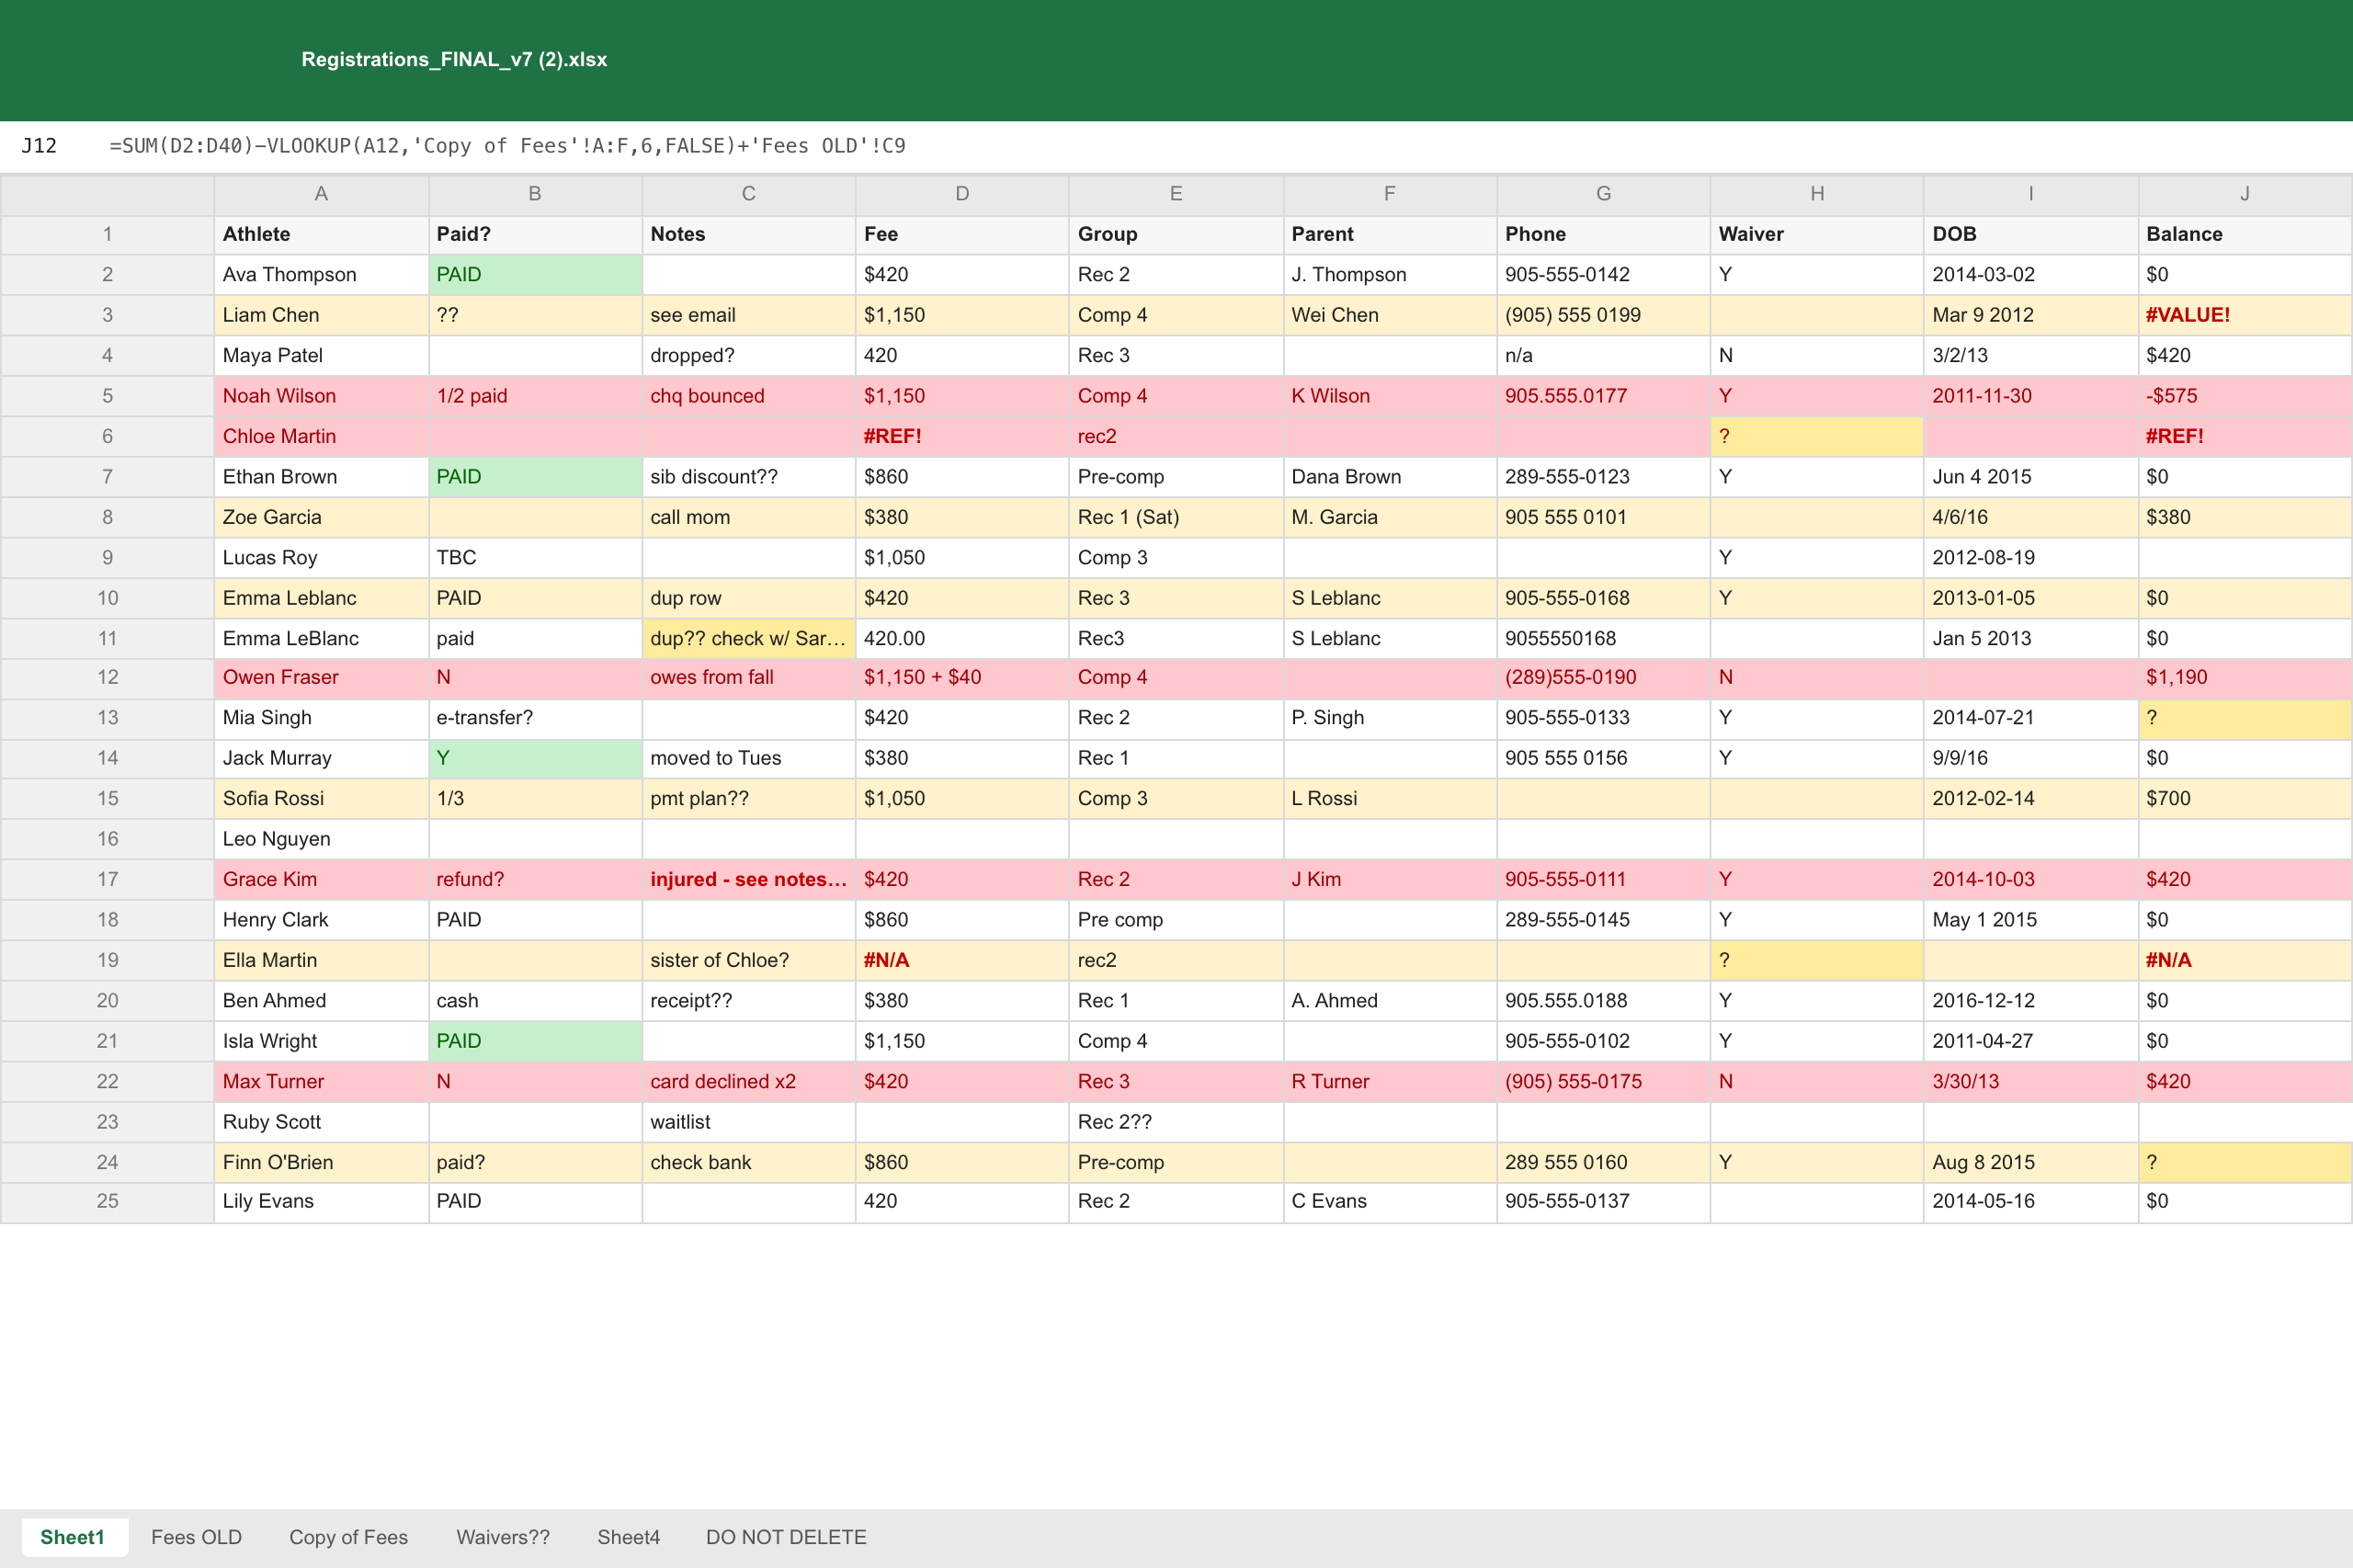Open the Sheet4 tab
Screen dimensions: 2353x1568
click(x=628, y=1537)
